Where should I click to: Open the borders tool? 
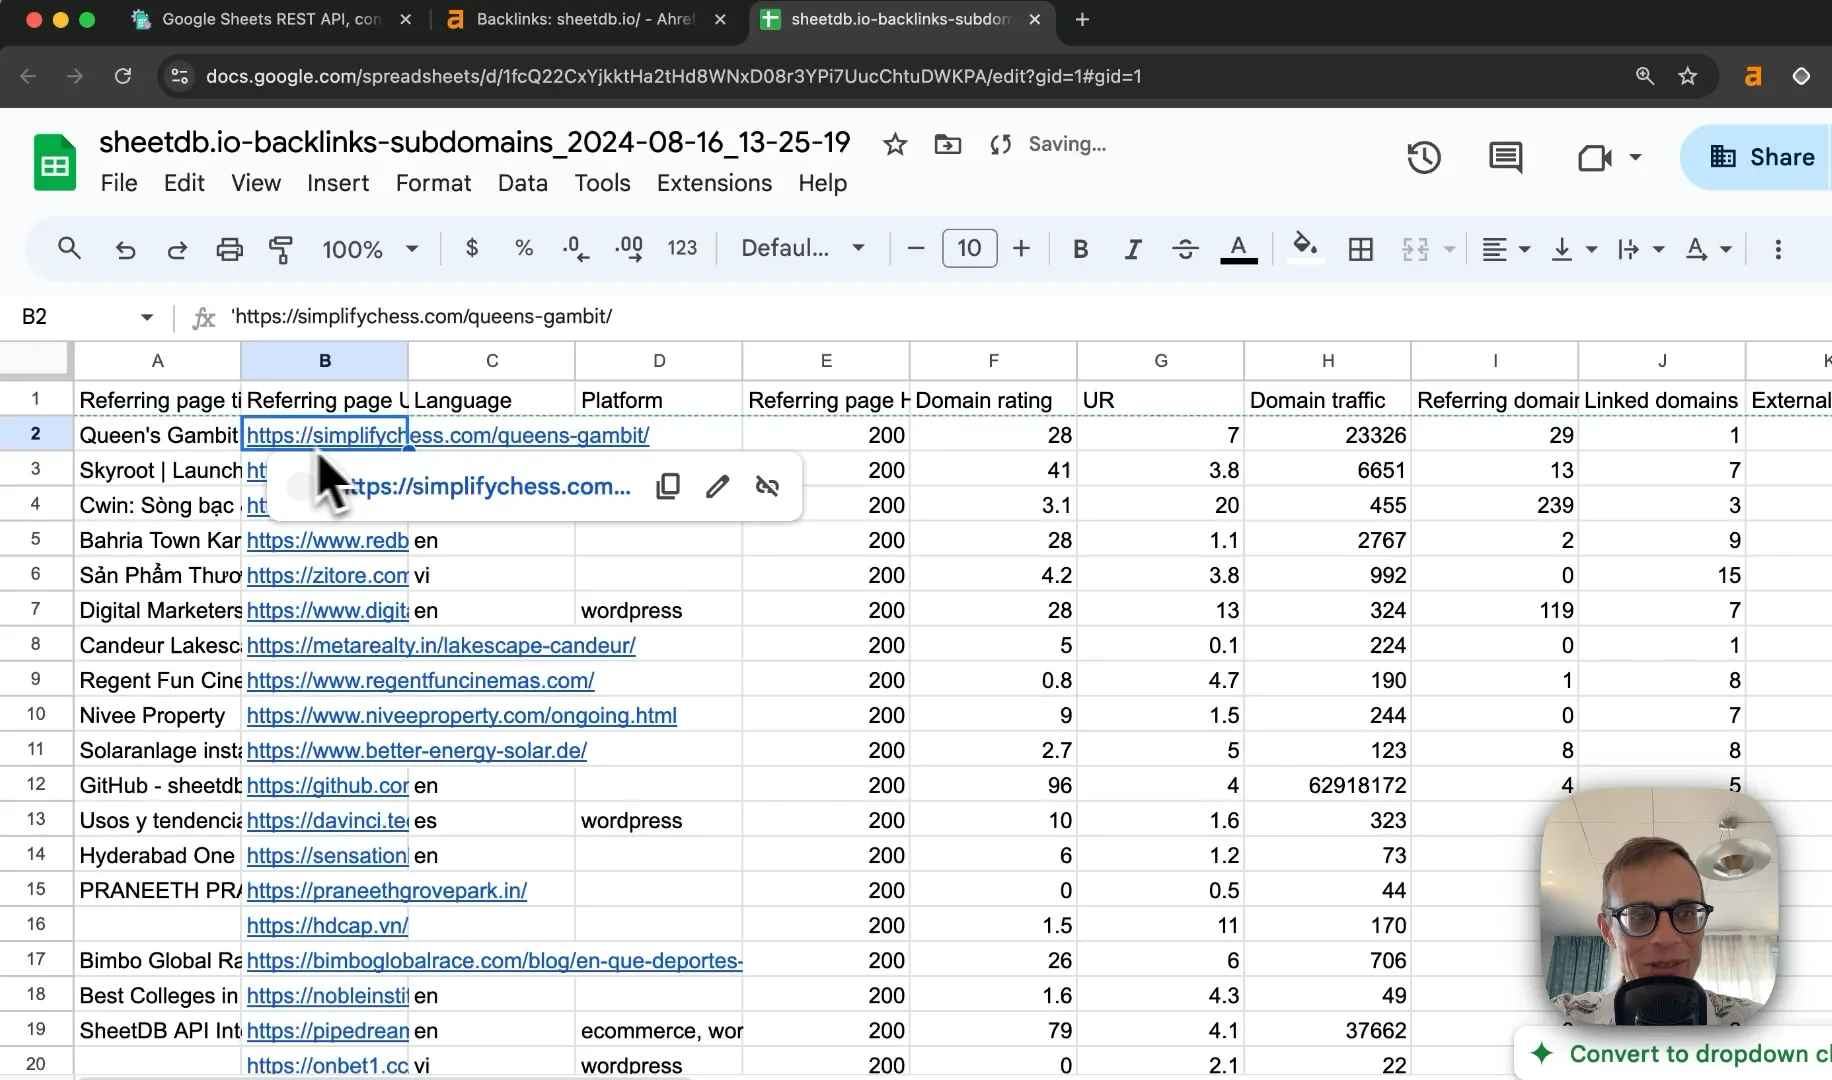[x=1360, y=249]
